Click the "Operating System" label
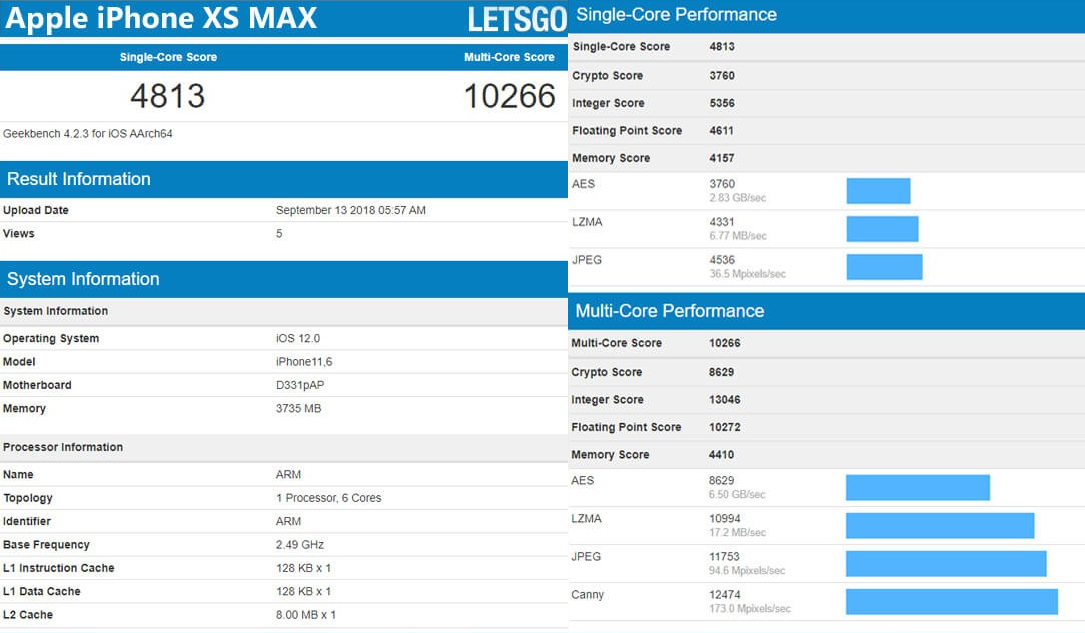Screen dimensions: 1085x633 tap(51, 338)
